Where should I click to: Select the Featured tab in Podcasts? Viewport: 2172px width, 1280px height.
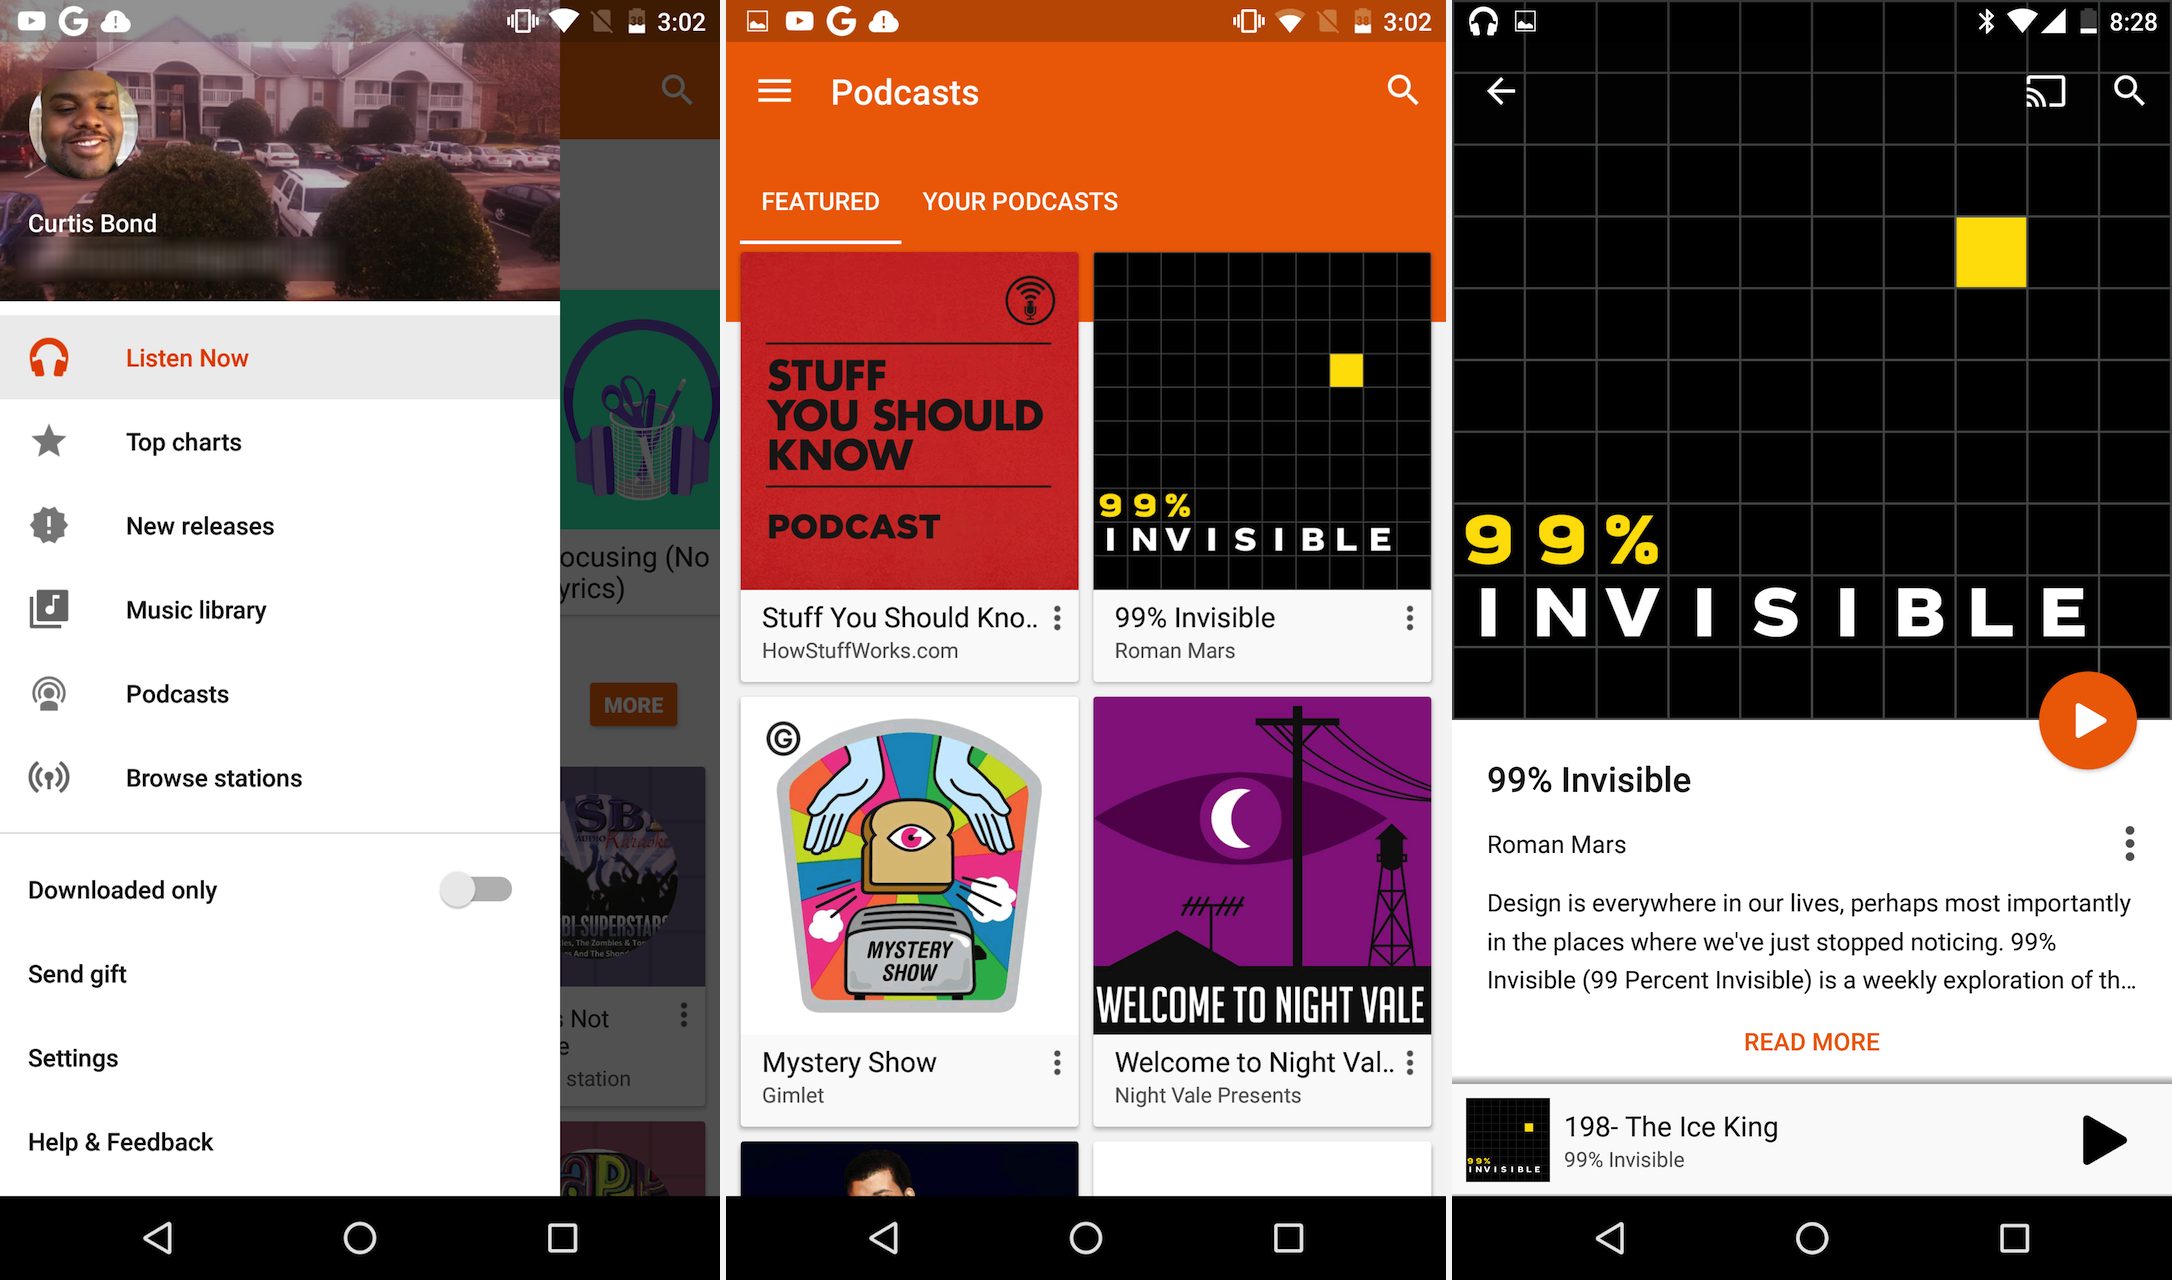tap(822, 200)
